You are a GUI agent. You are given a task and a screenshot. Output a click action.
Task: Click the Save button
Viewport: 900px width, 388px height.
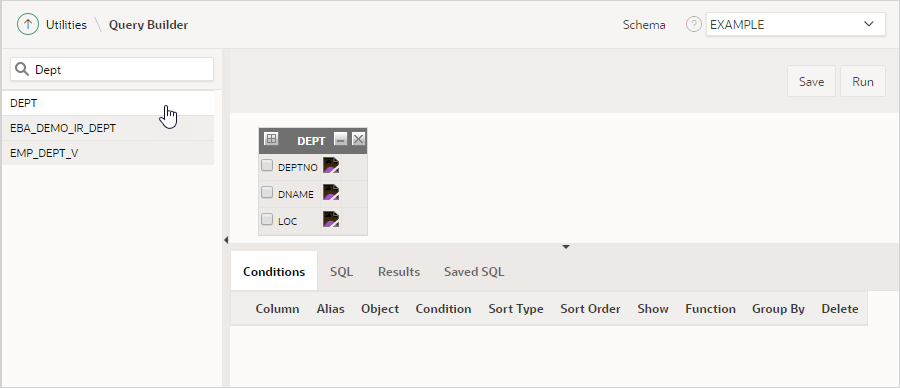tap(812, 82)
